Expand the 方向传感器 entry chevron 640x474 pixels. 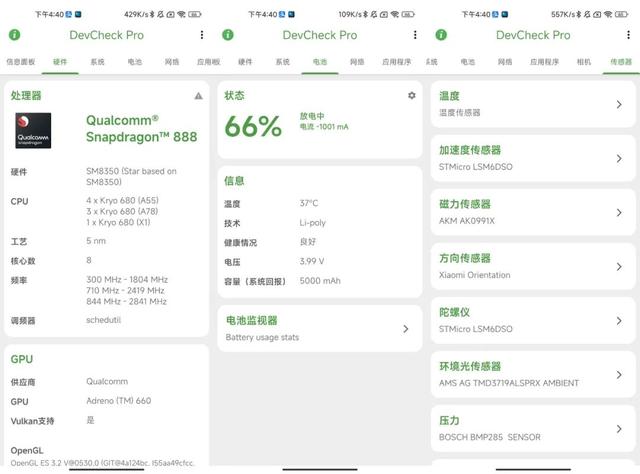(619, 267)
